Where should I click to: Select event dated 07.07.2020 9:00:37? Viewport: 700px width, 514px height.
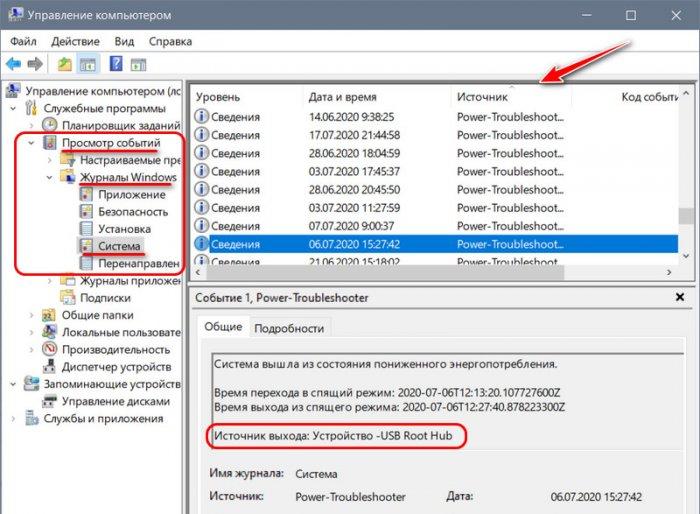(x=436, y=226)
